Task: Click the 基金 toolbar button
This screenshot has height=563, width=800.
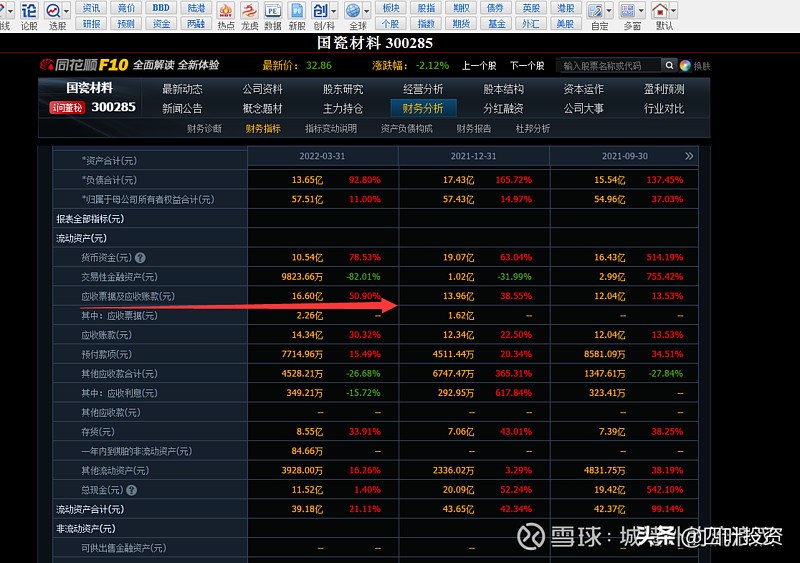Action: (495, 23)
